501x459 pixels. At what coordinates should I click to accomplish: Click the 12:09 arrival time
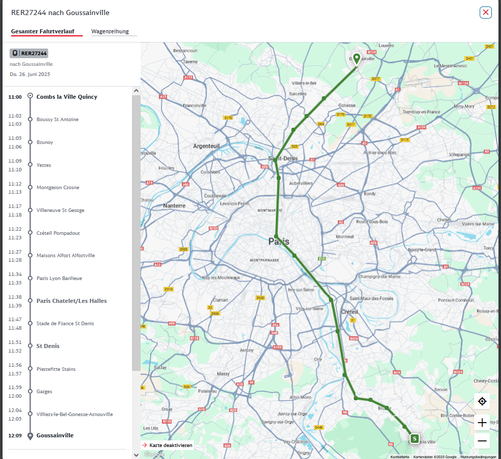click(x=15, y=435)
